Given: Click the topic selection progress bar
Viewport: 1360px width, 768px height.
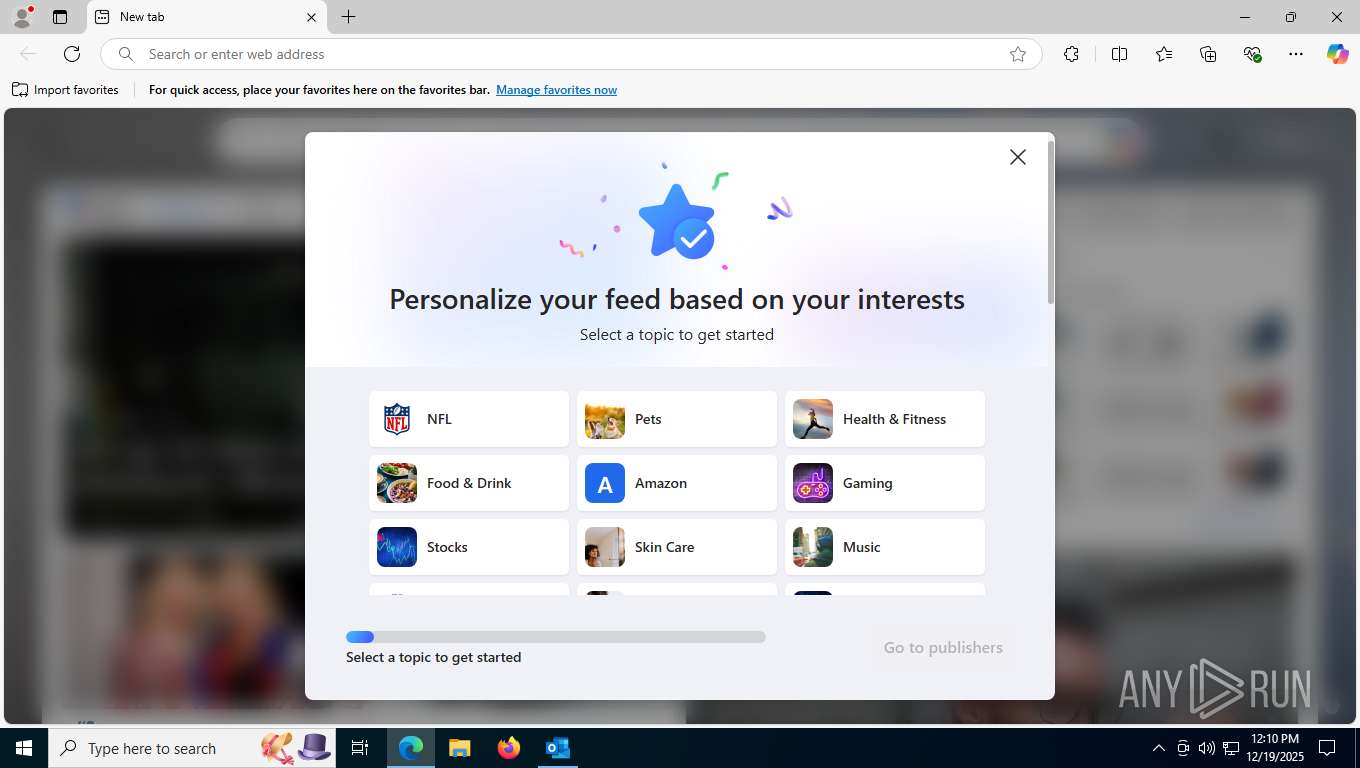Looking at the screenshot, I should point(556,637).
